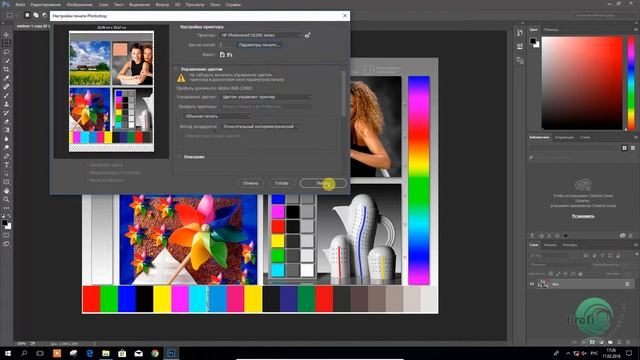
Task: Open the rendering intent dropdown
Action: click(260, 127)
